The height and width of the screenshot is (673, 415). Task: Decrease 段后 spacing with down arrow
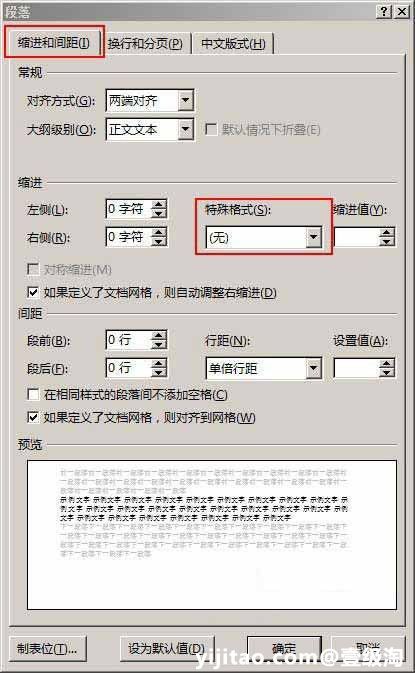pos(159,373)
